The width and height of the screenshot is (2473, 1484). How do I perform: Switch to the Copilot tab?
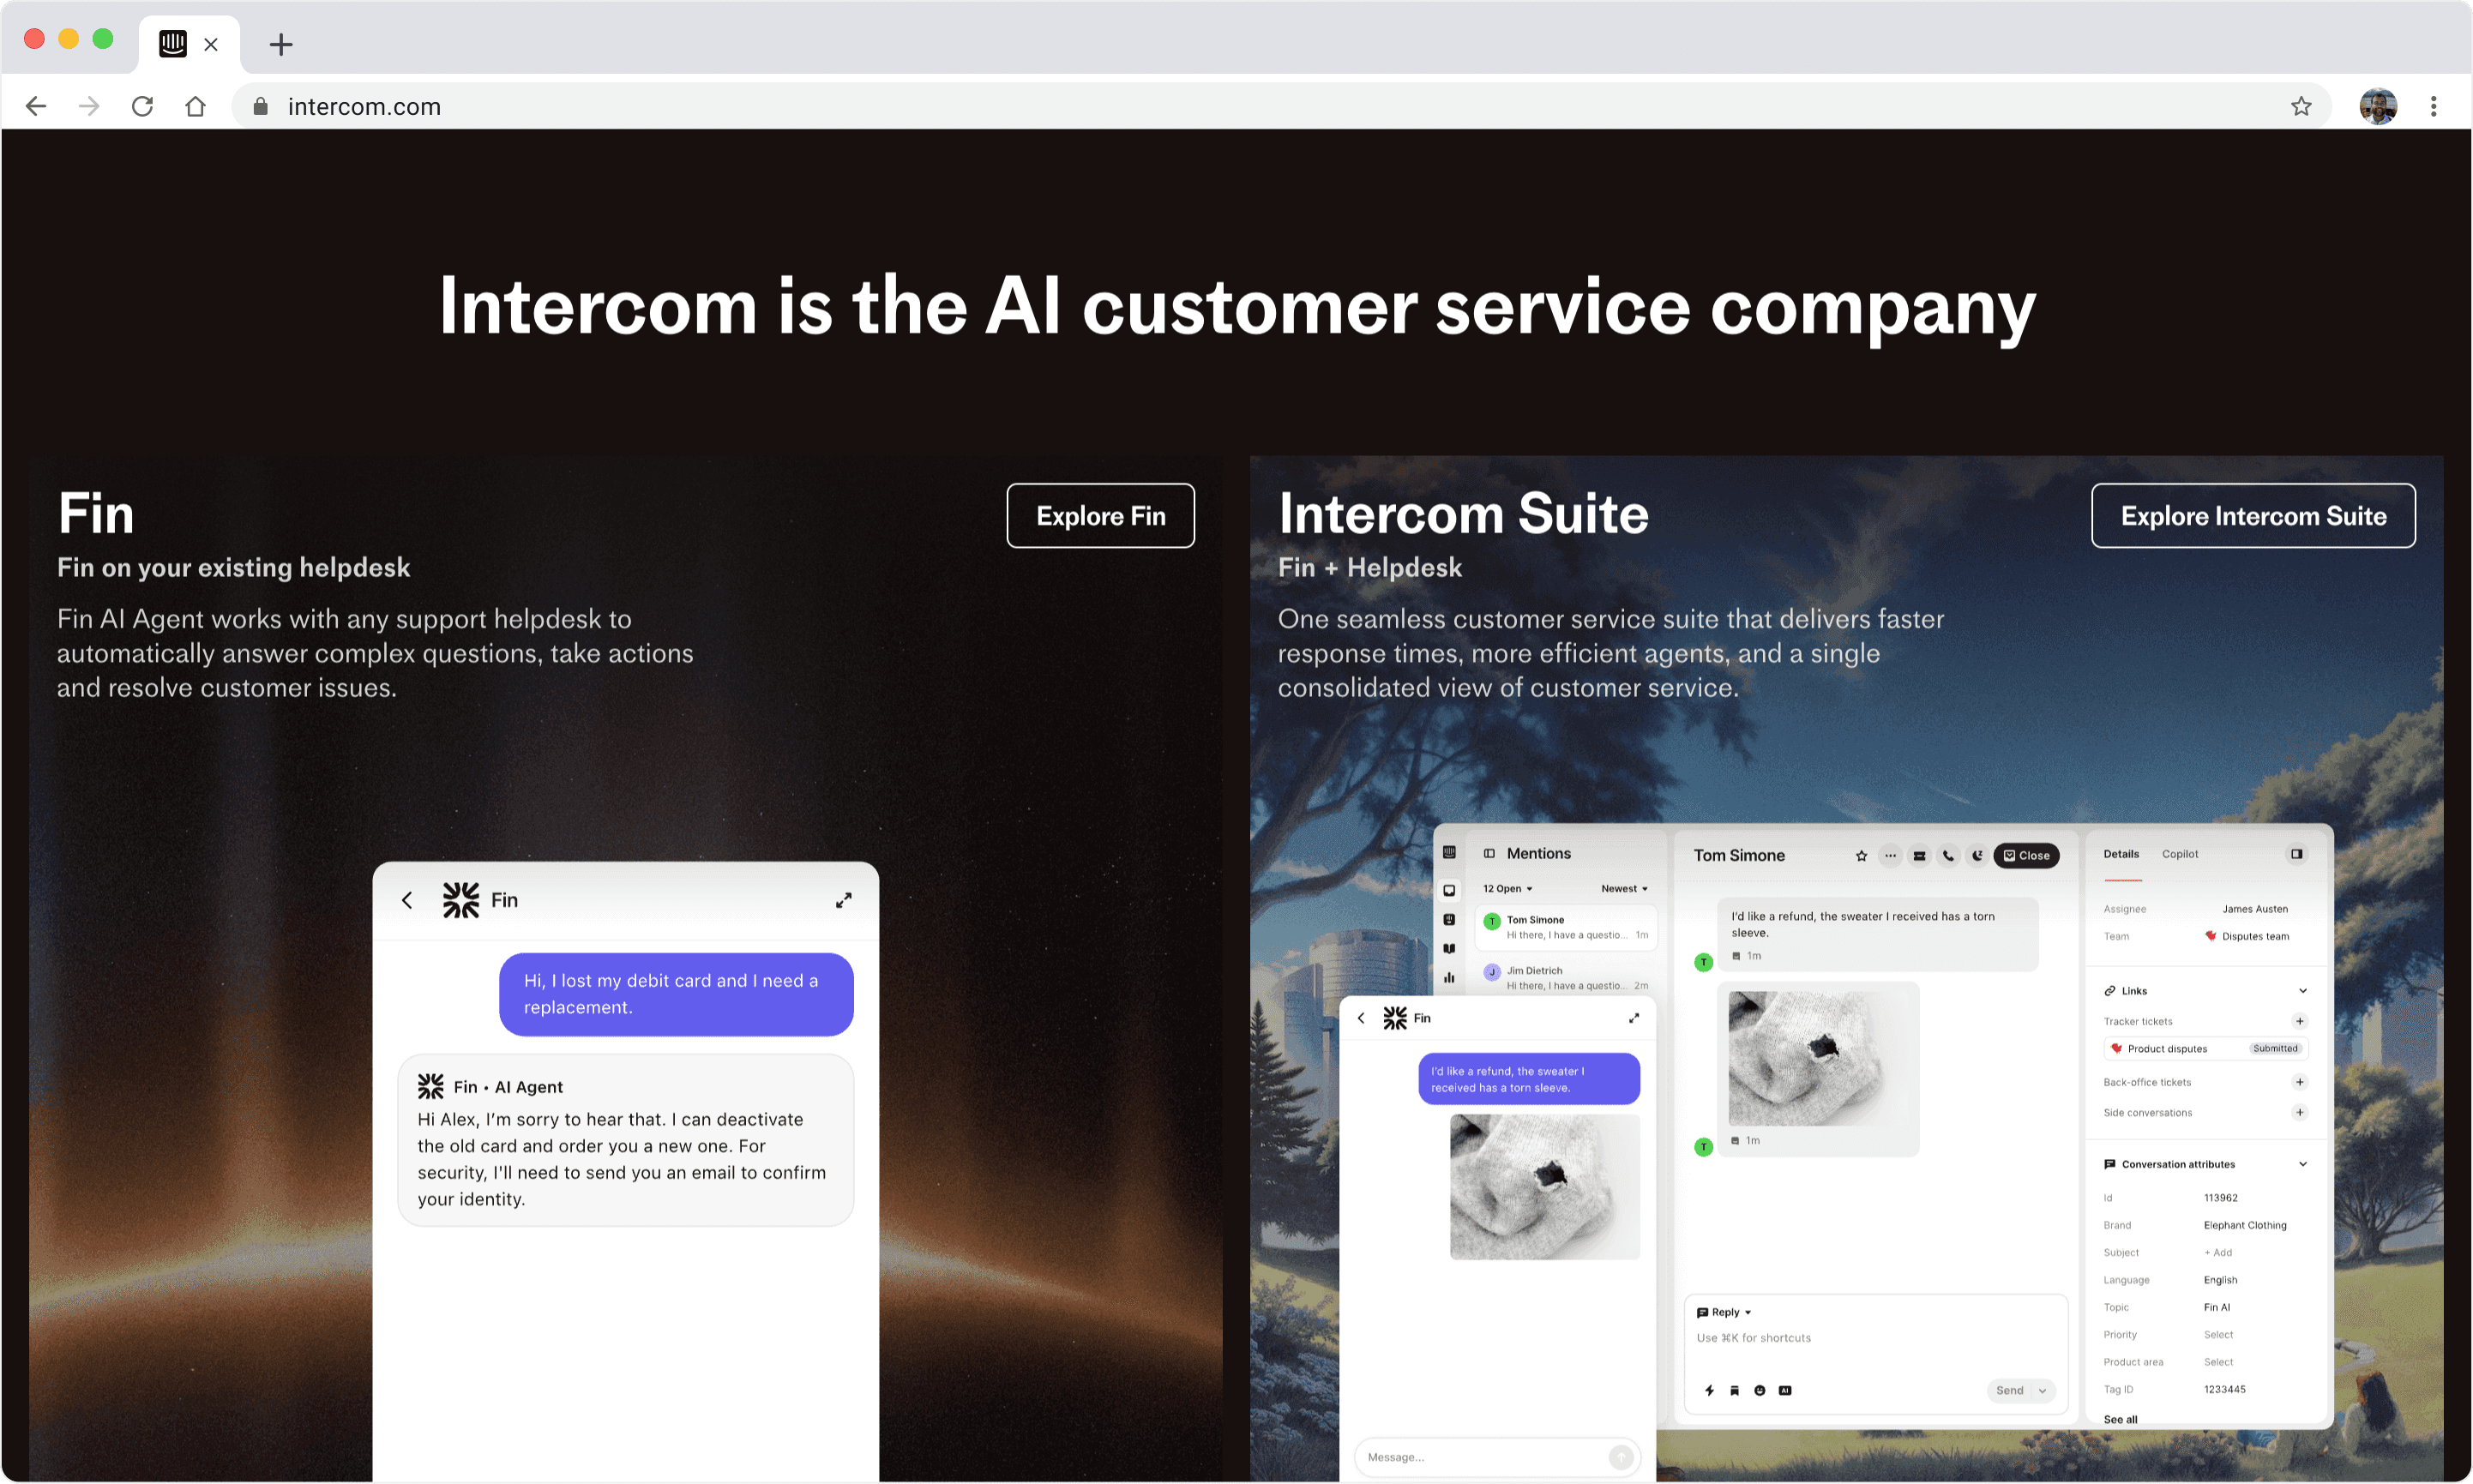click(x=2180, y=854)
